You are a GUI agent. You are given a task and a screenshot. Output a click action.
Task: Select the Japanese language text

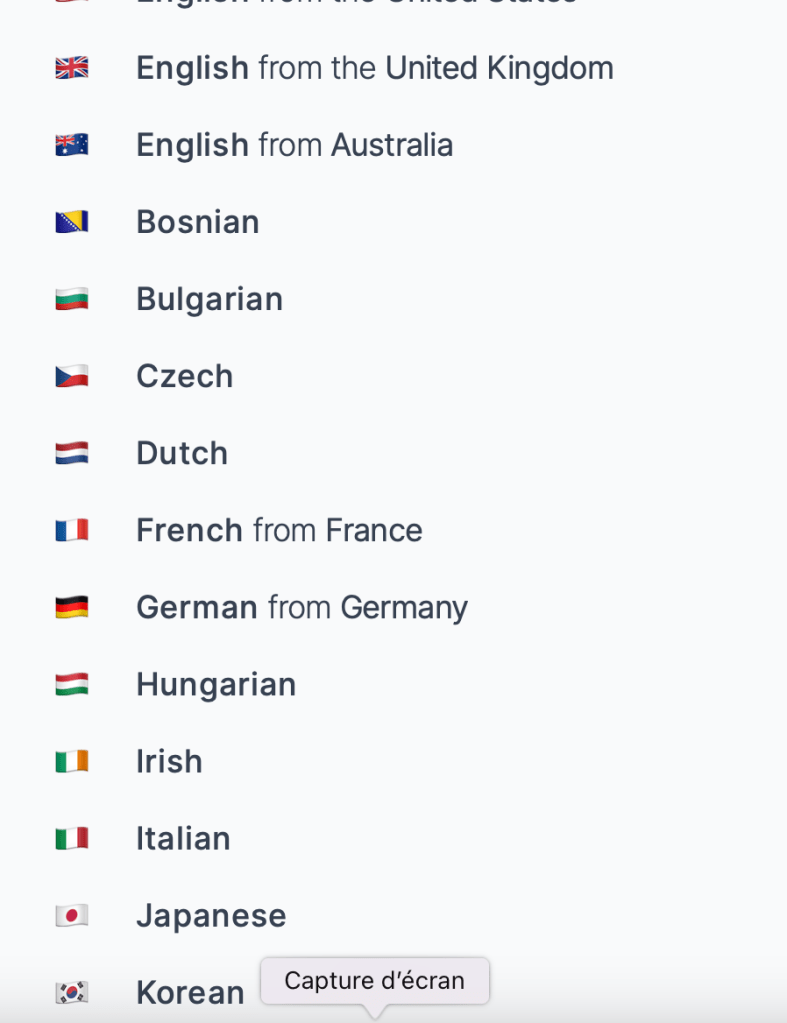click(211, 915)
